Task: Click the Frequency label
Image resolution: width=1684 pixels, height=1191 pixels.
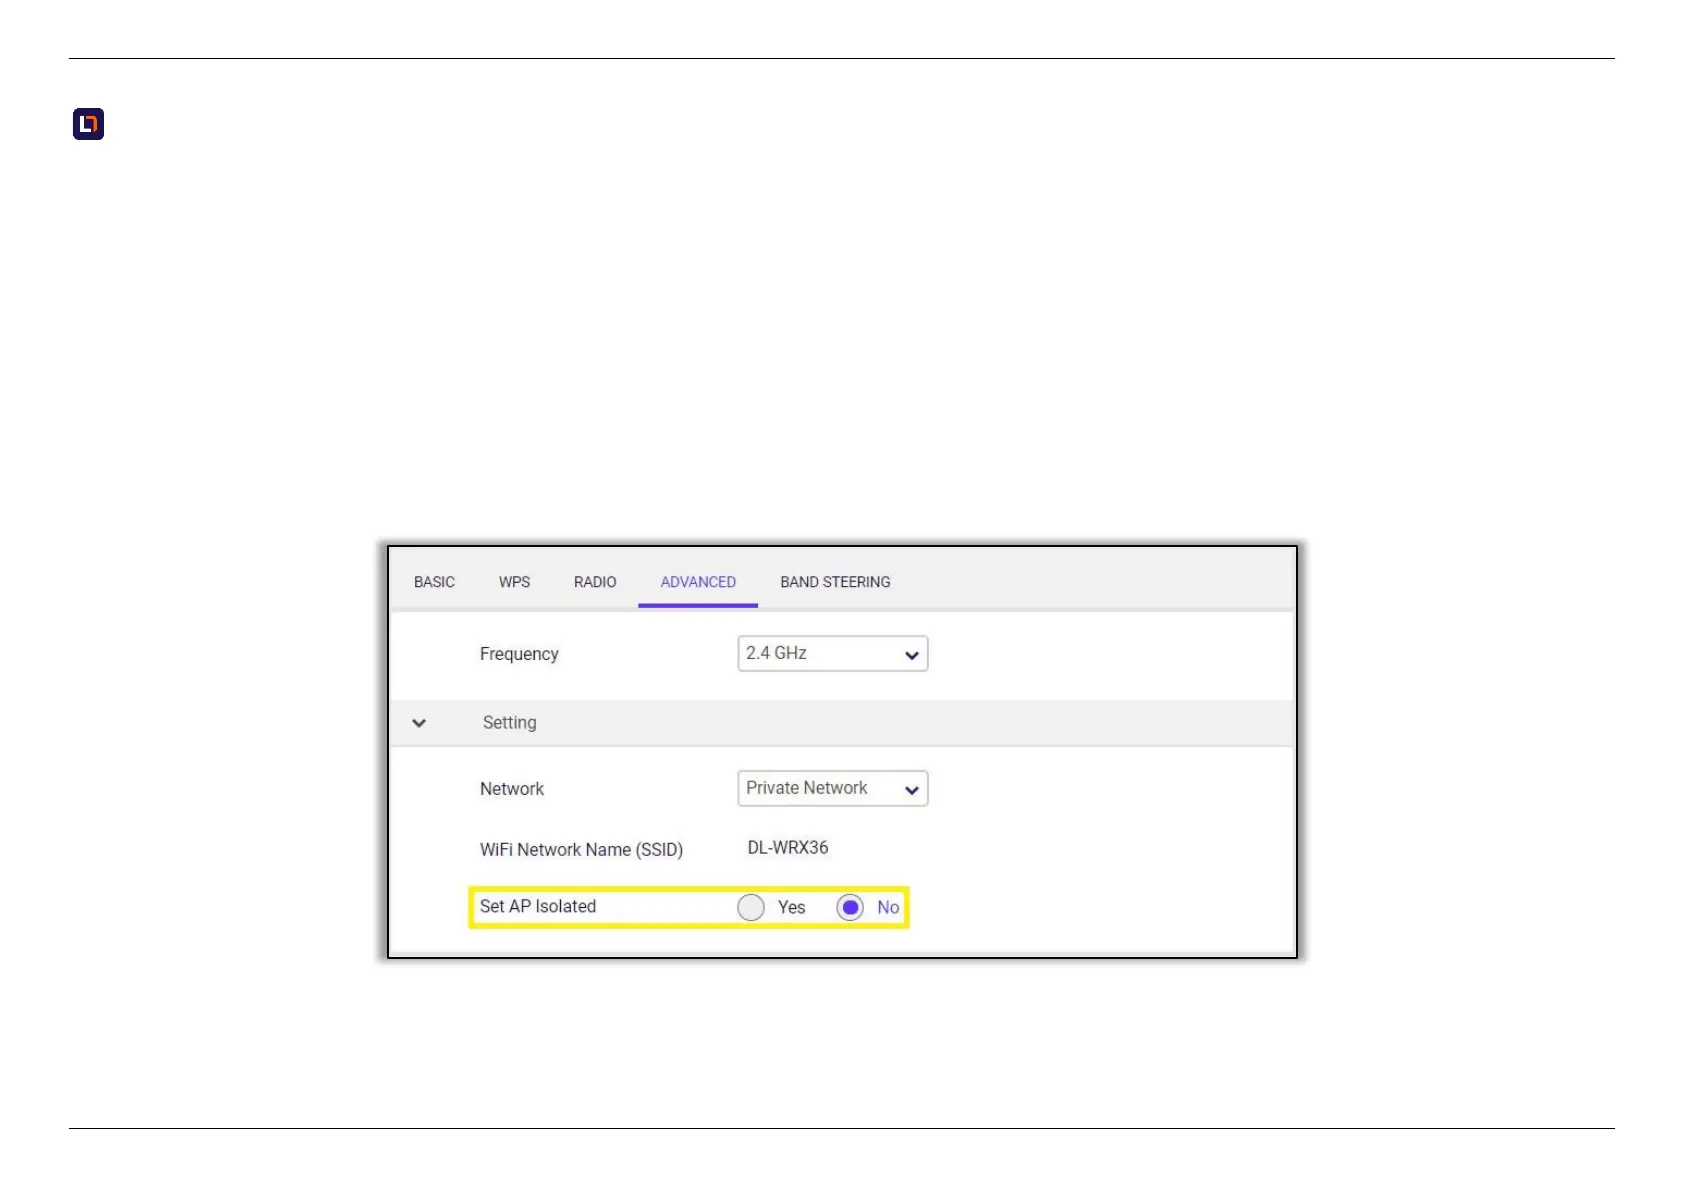Action: (x=519, y=654)
